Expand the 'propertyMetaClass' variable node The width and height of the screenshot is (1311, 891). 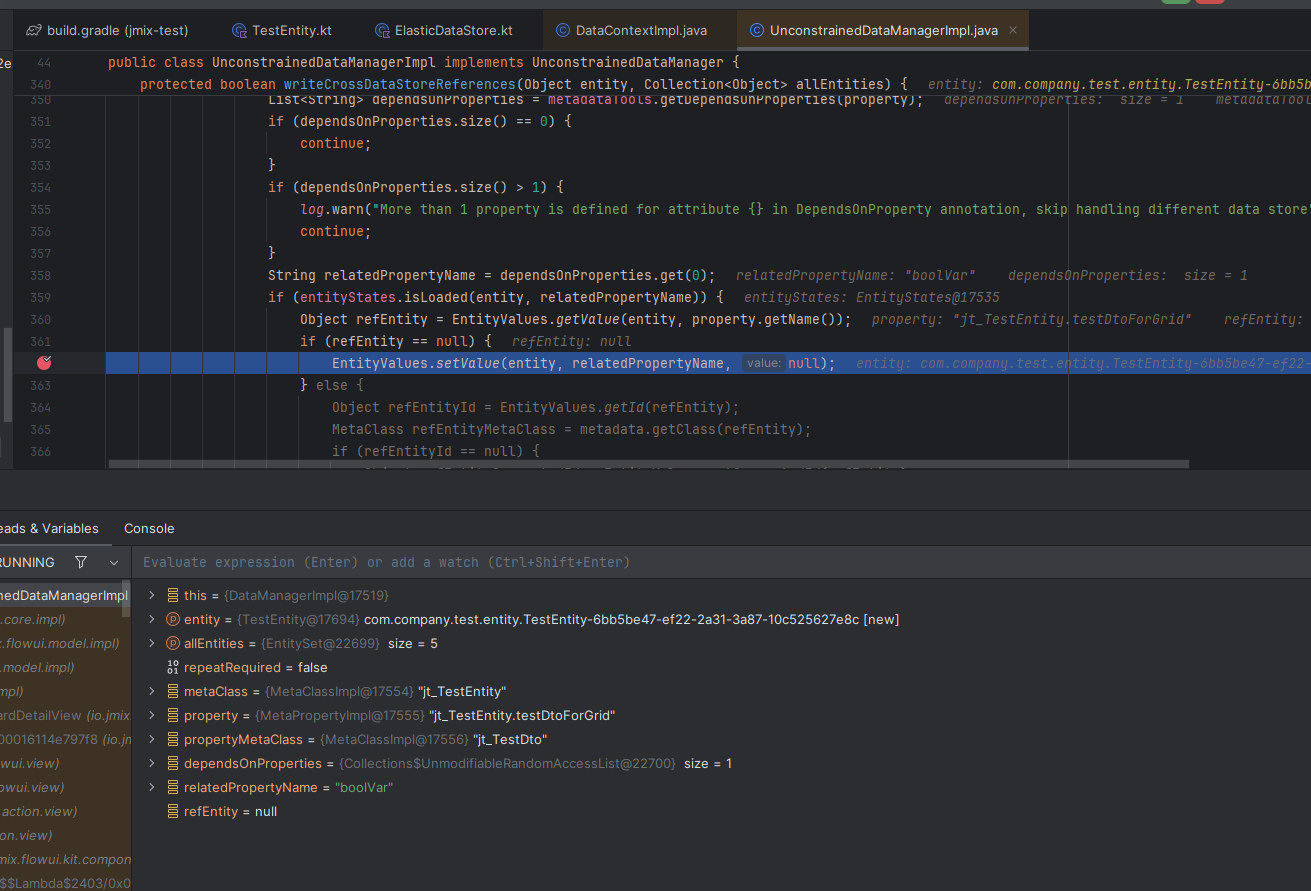[x=152, y=740]
